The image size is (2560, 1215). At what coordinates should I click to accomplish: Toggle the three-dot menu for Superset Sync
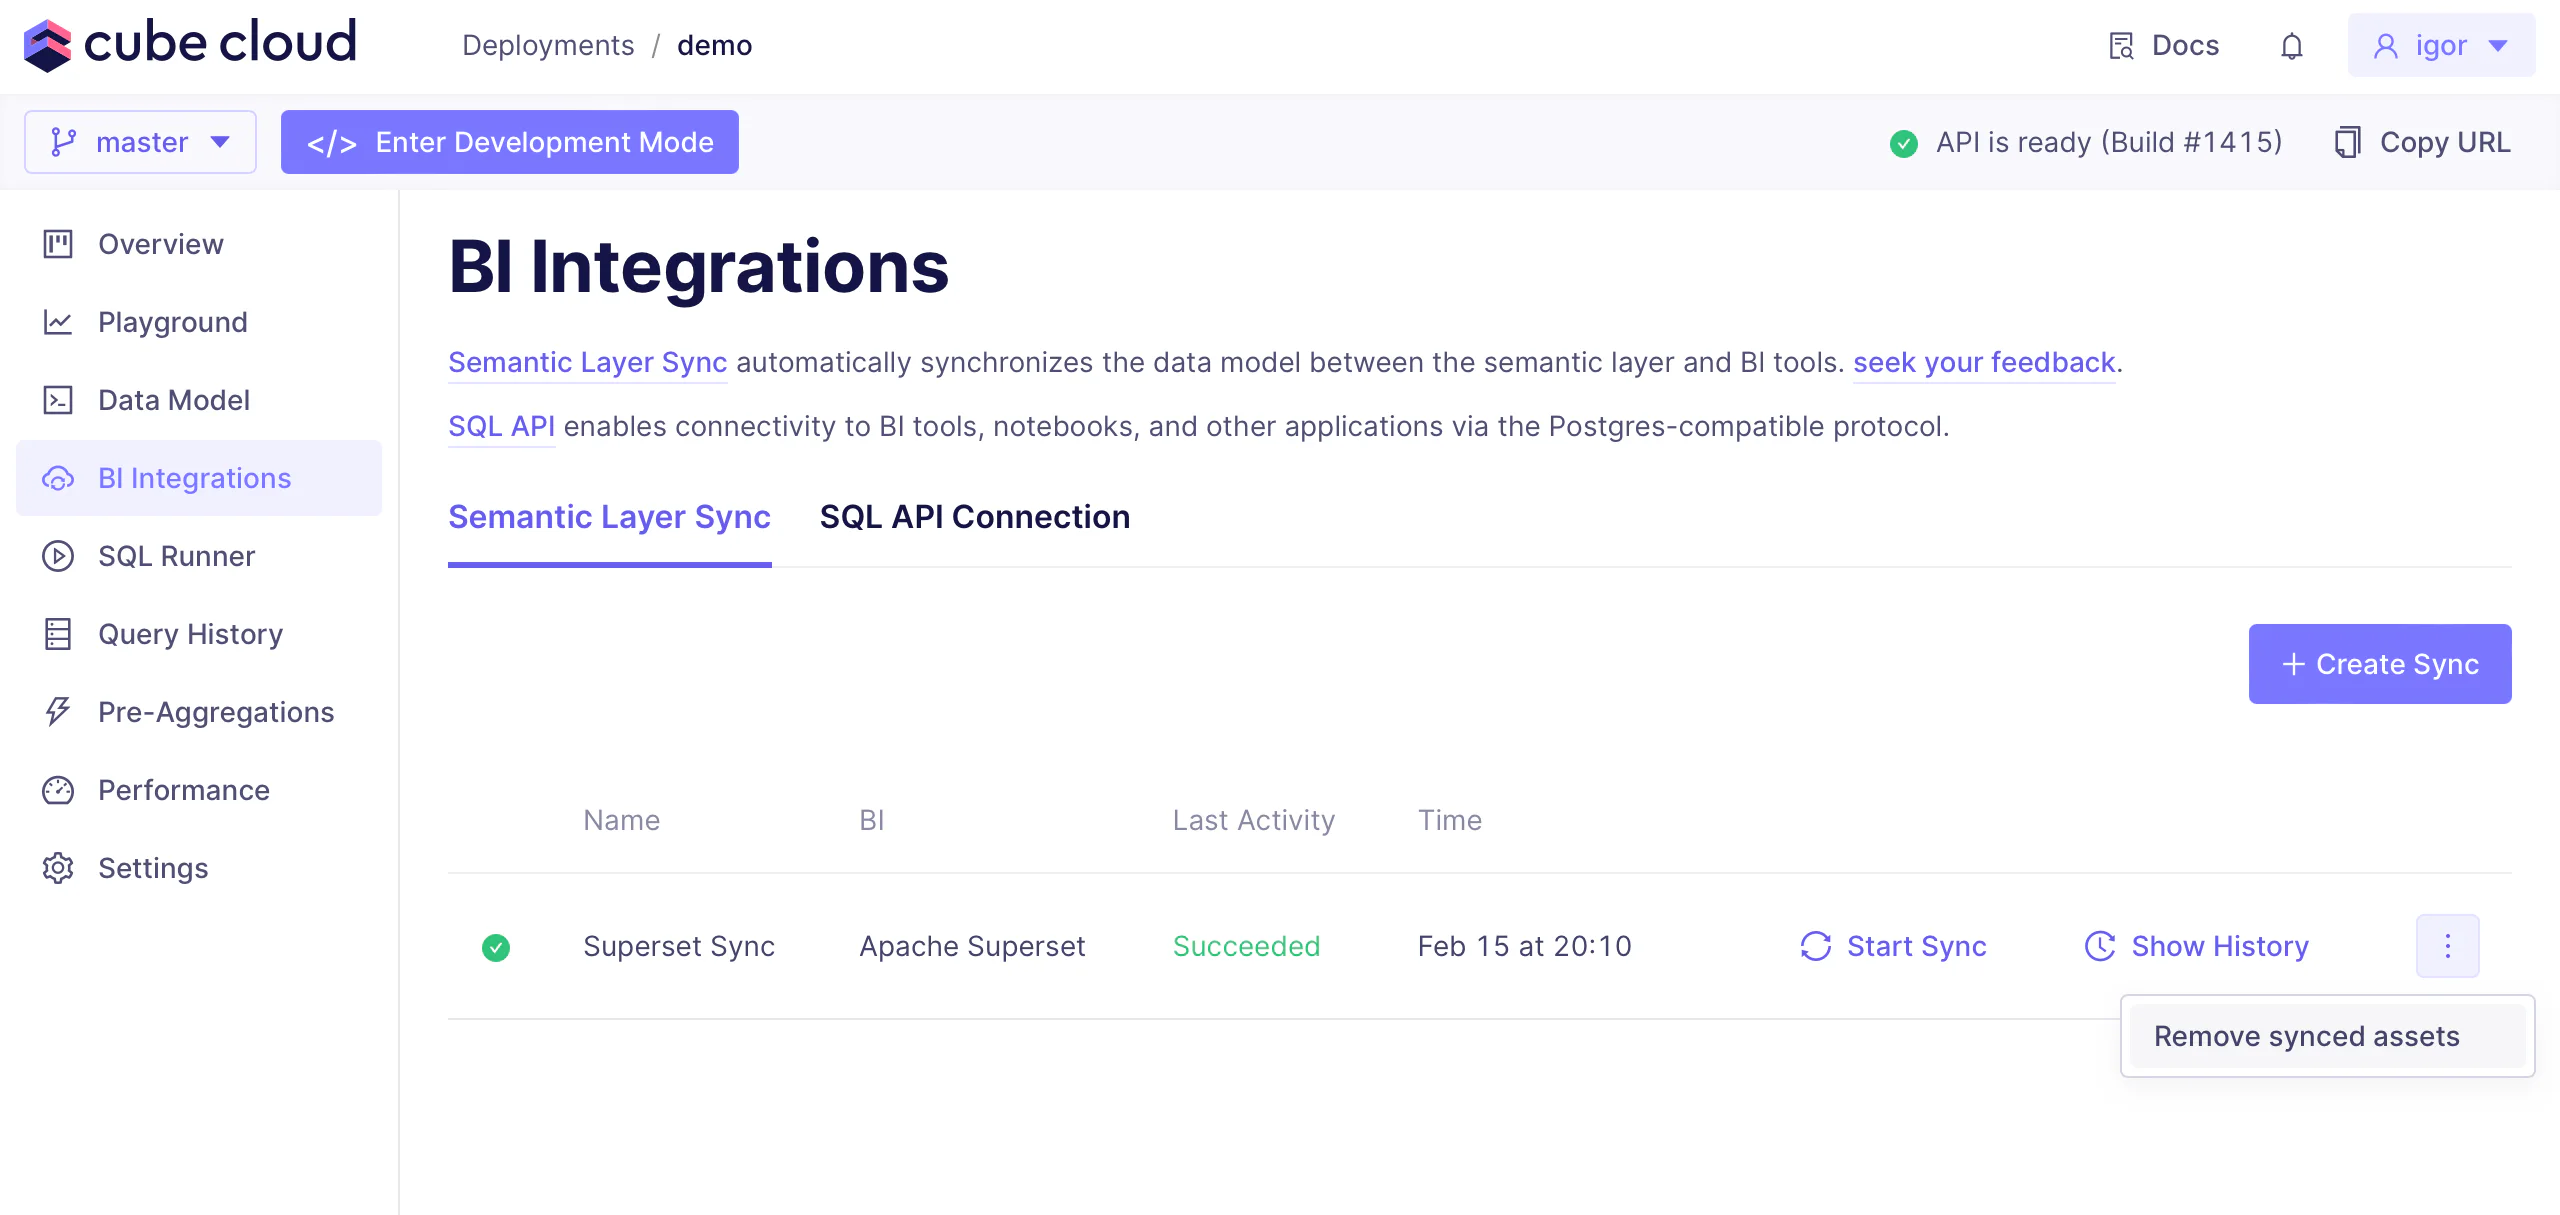pos(2447,946)
